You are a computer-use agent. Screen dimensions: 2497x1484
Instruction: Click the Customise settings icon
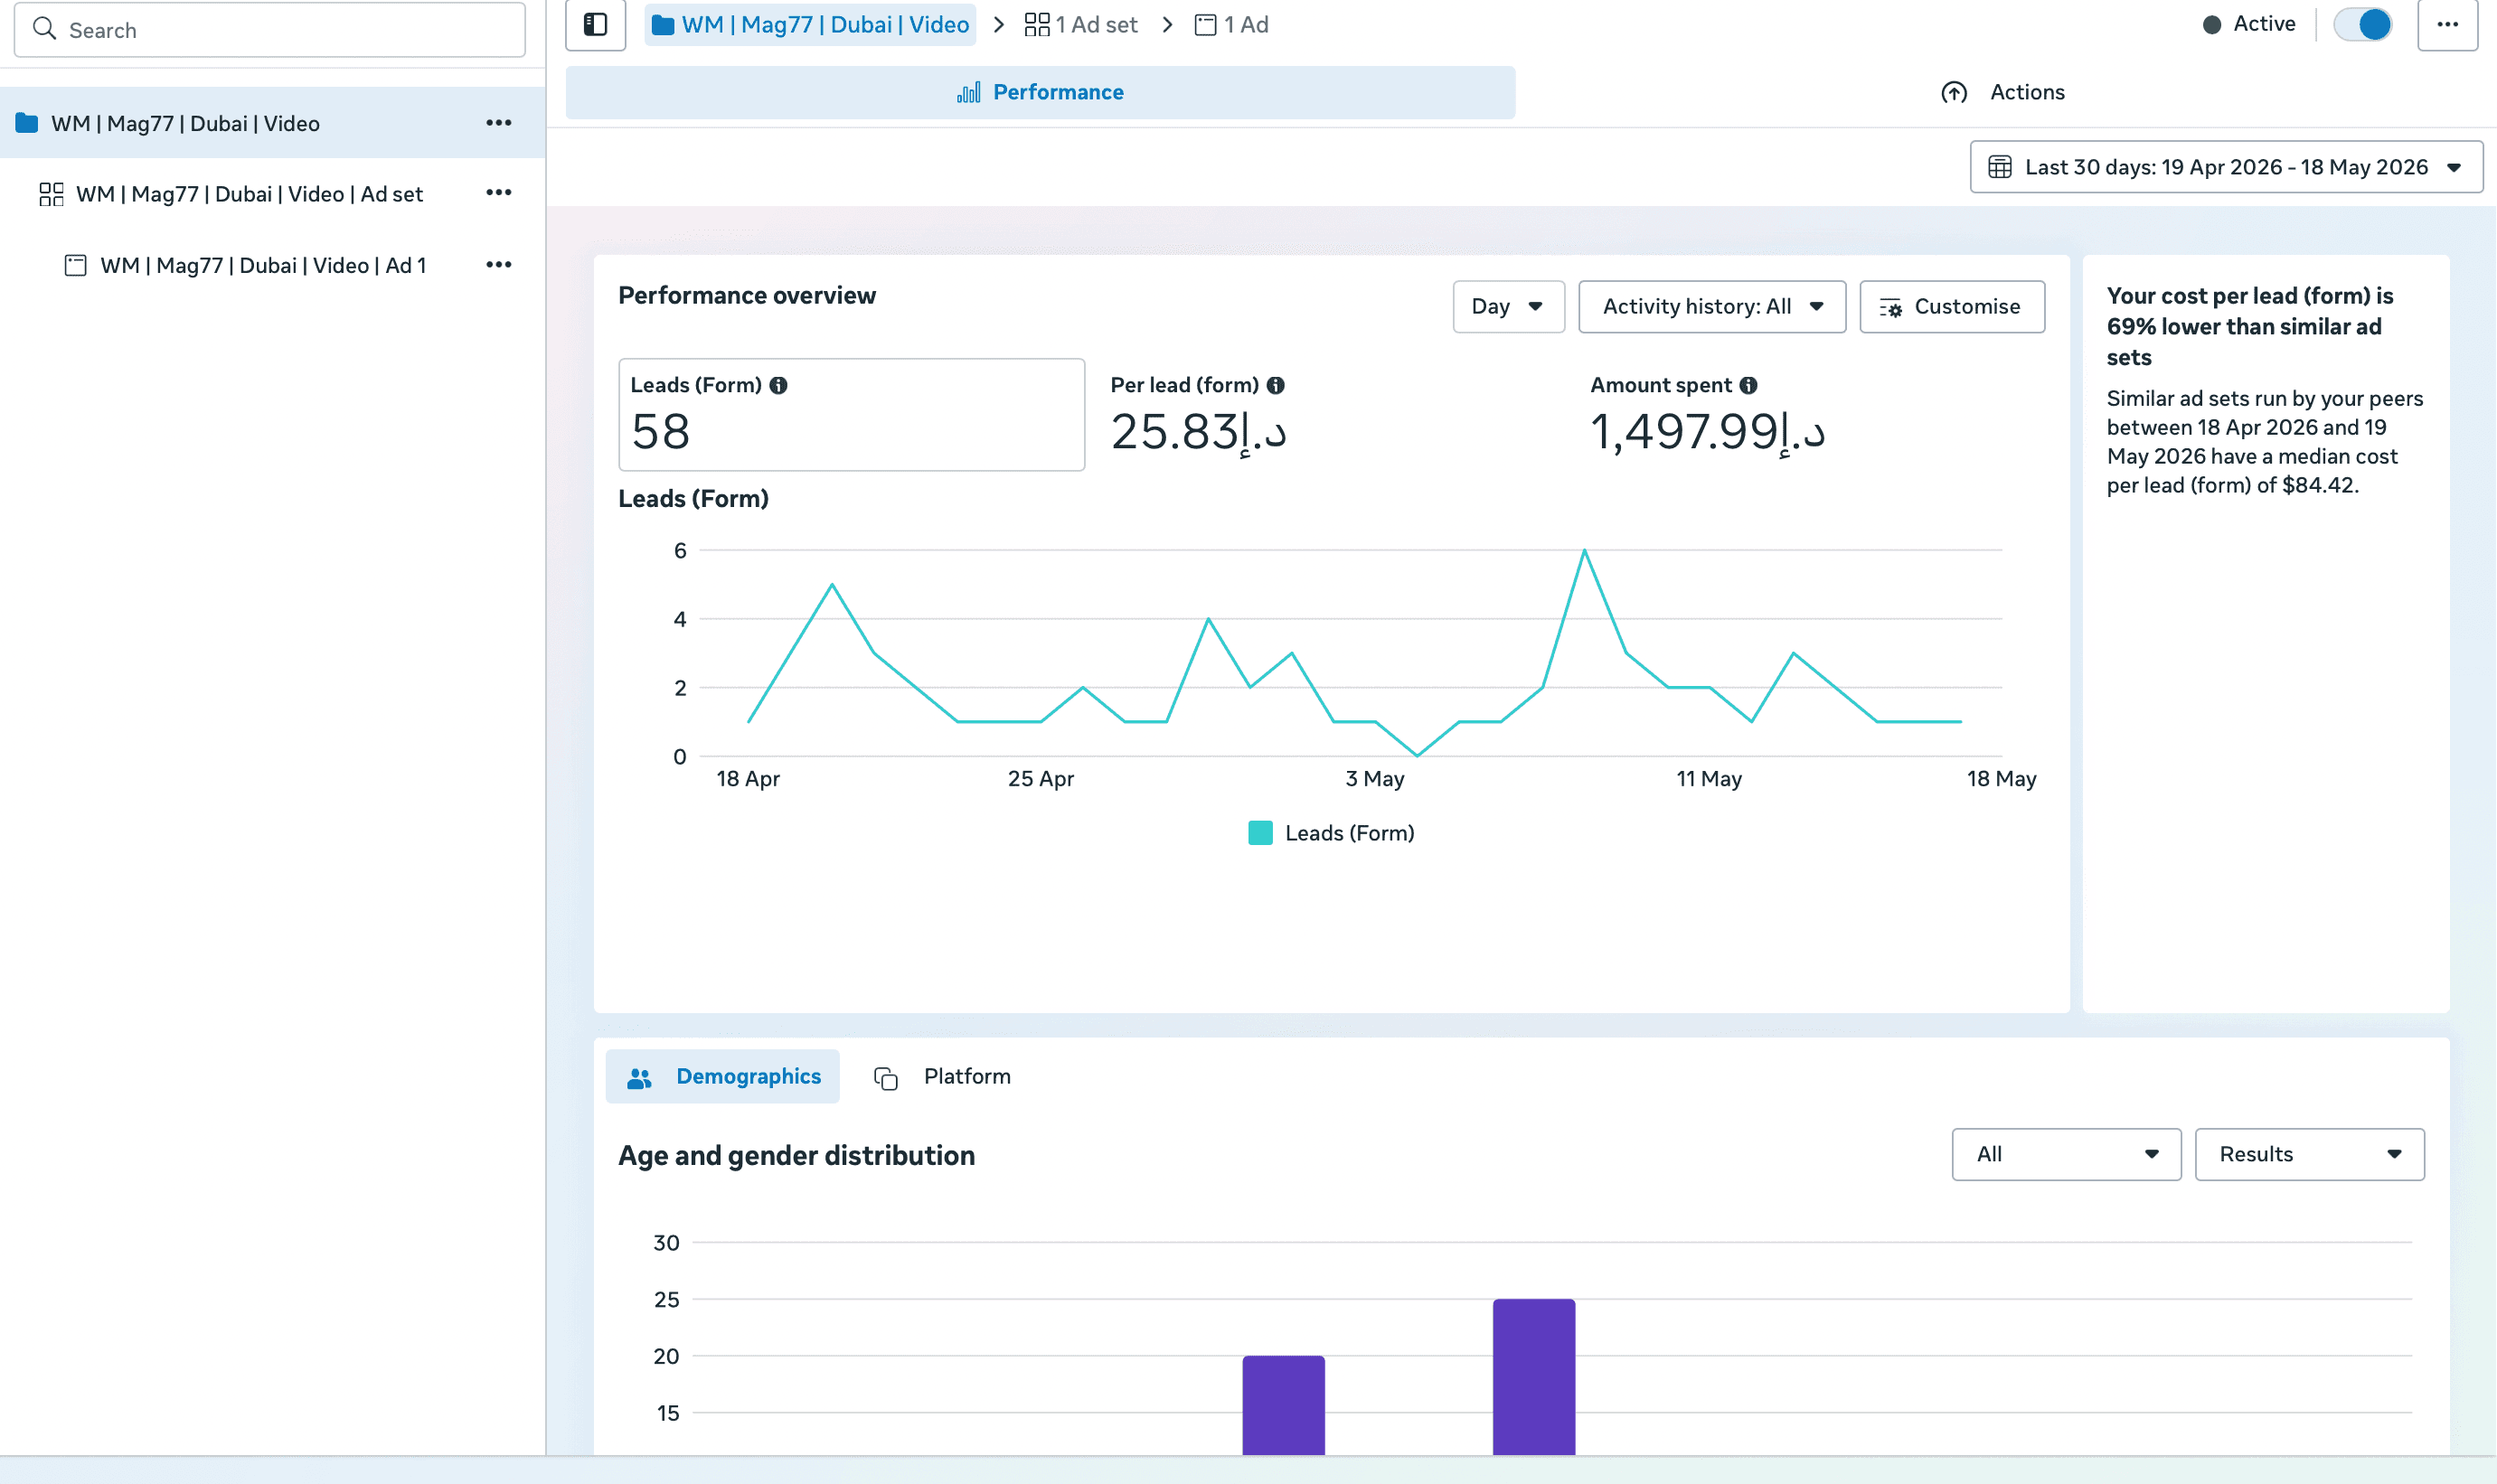[1890, 307]
